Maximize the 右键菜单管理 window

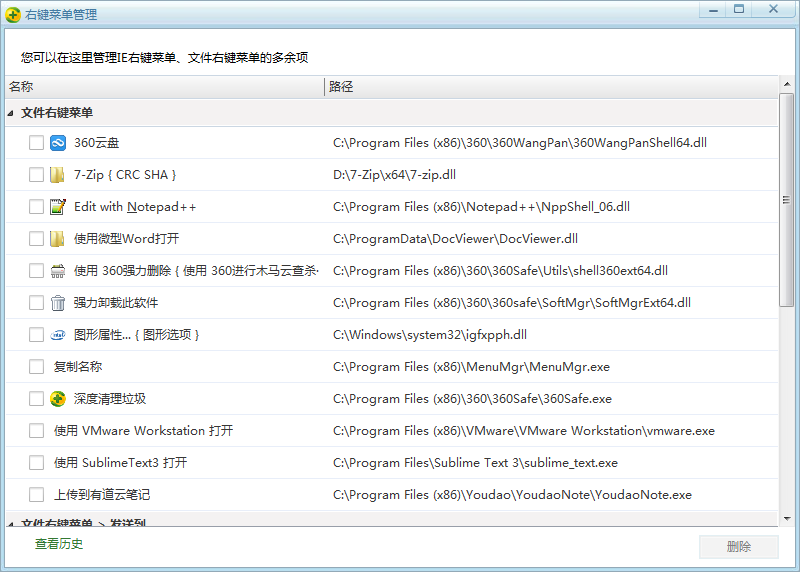(739, 10)
